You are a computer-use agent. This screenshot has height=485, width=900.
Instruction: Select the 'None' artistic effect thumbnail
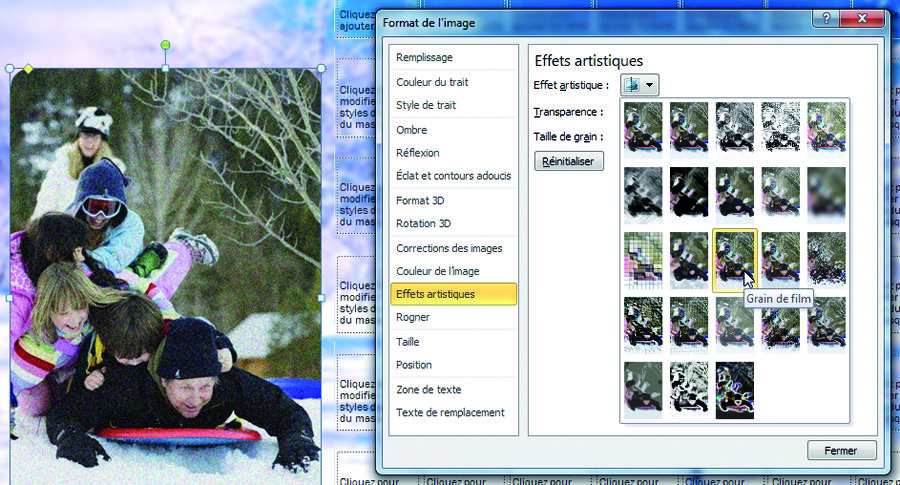click(643, 129)
